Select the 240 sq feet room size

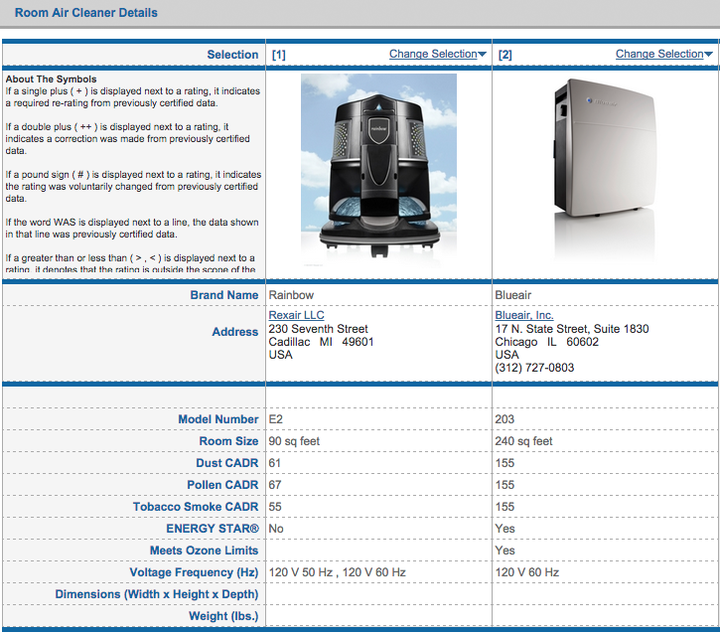[523, 441]
